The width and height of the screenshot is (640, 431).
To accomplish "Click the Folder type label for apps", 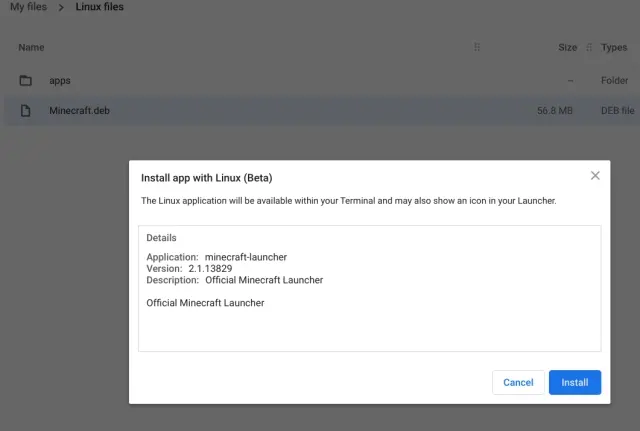I will pyautogui.click(x=614, y=80).
